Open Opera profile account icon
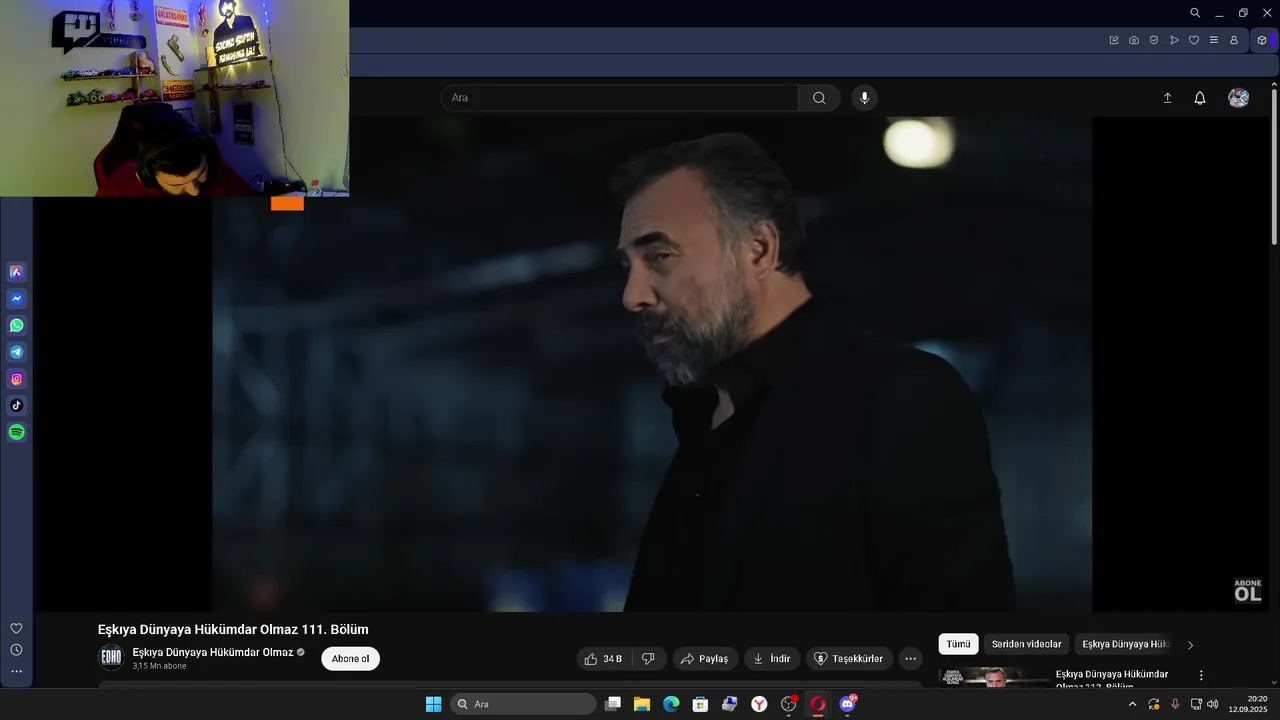 pos(1234,40)
